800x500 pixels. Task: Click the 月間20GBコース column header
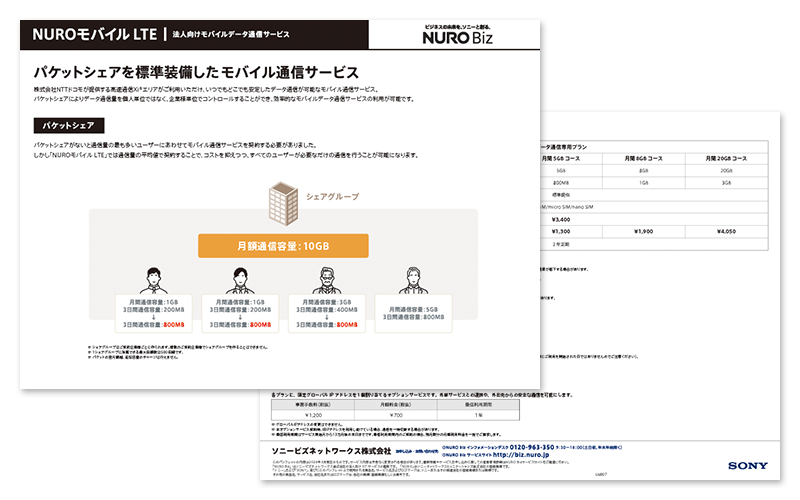point(726,159)
